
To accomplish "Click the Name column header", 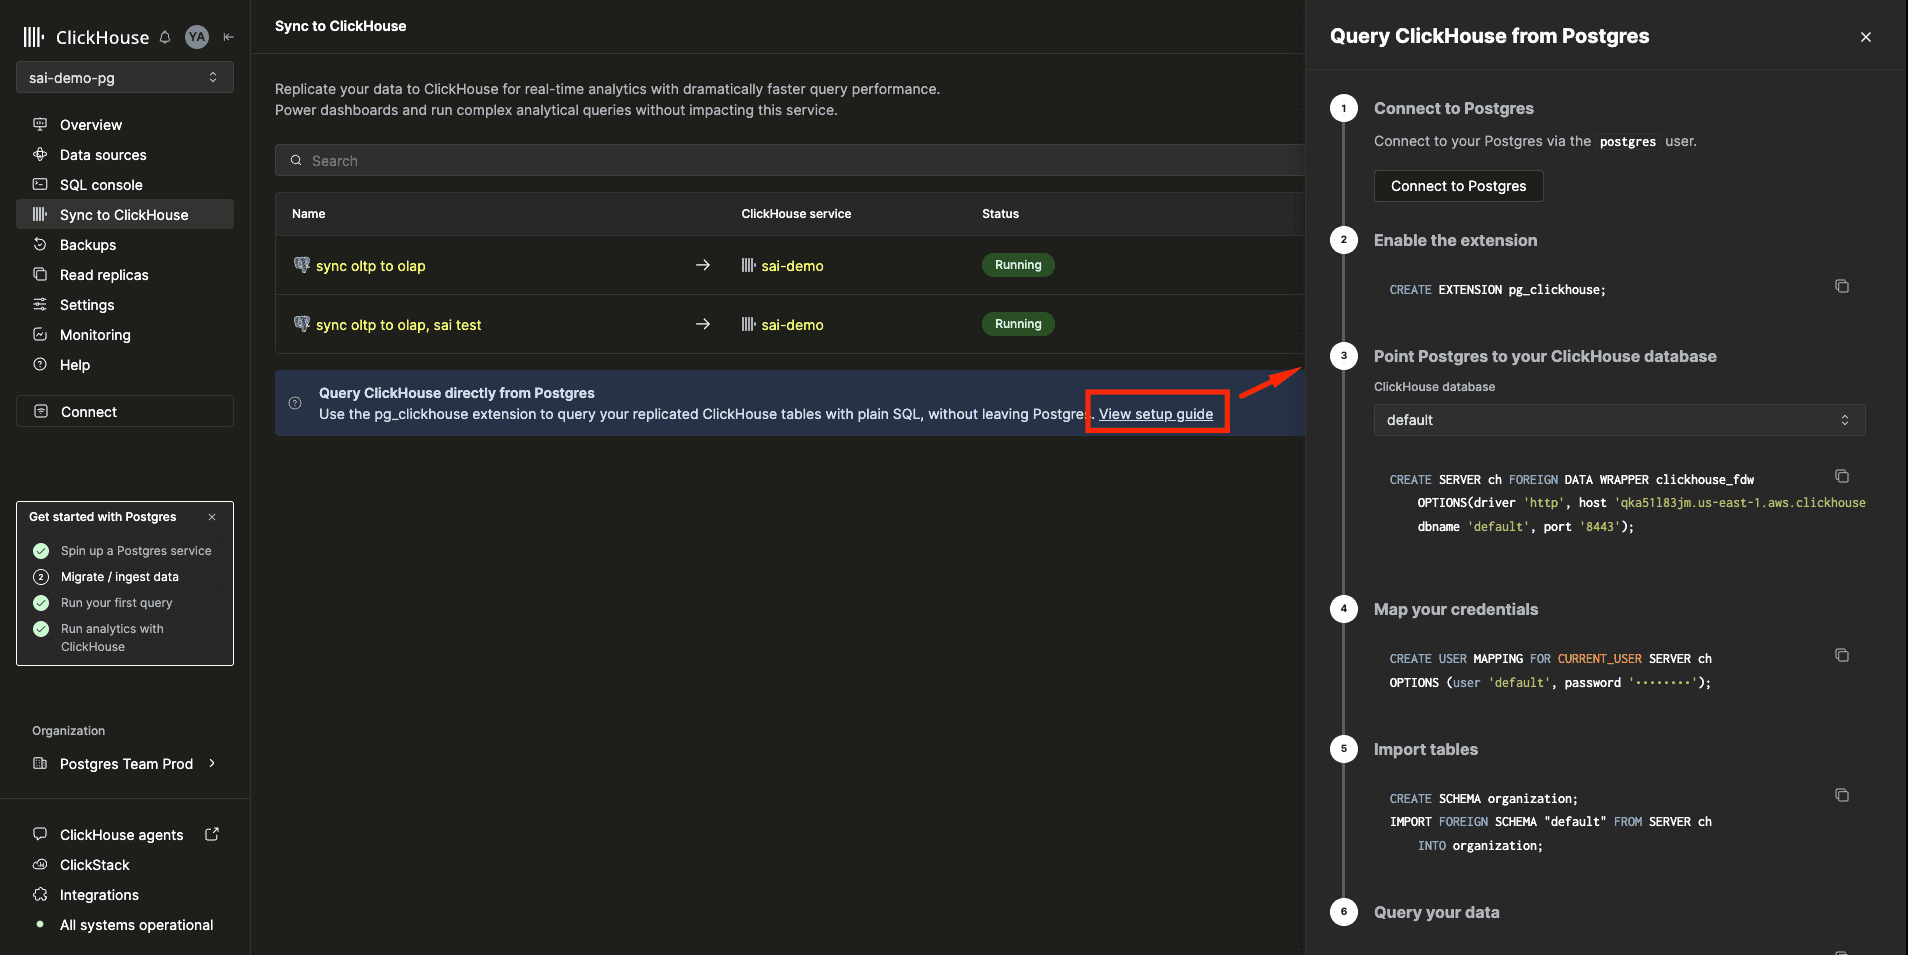I will (x=309, y=214).
